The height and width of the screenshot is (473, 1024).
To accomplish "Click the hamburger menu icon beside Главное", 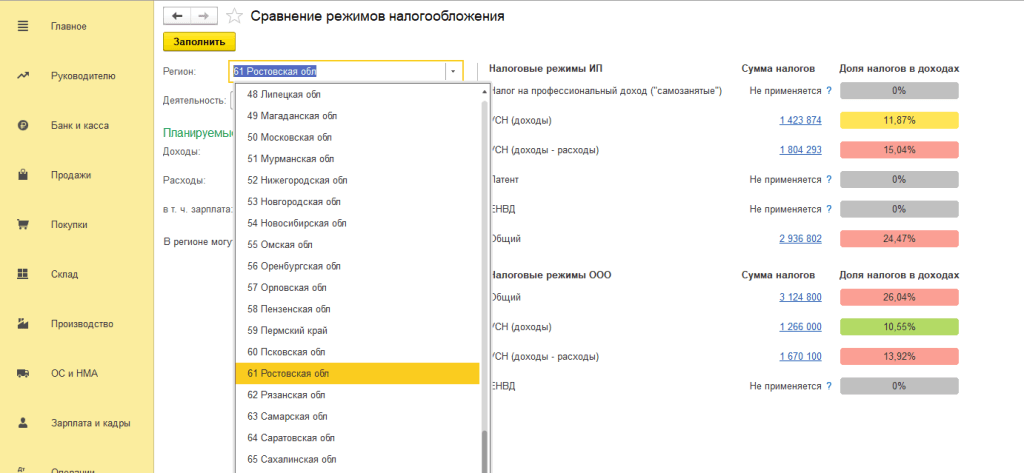I will 22,26.
